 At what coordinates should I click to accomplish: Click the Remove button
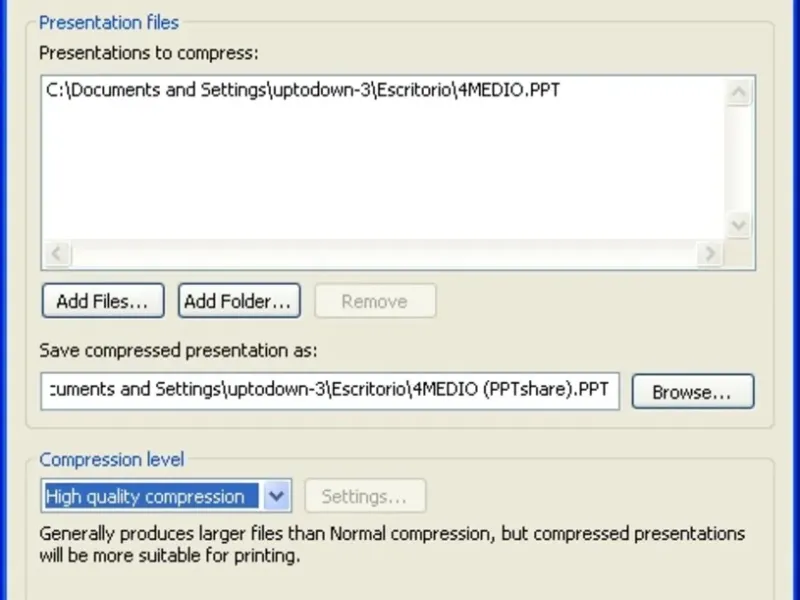(375, 301)
